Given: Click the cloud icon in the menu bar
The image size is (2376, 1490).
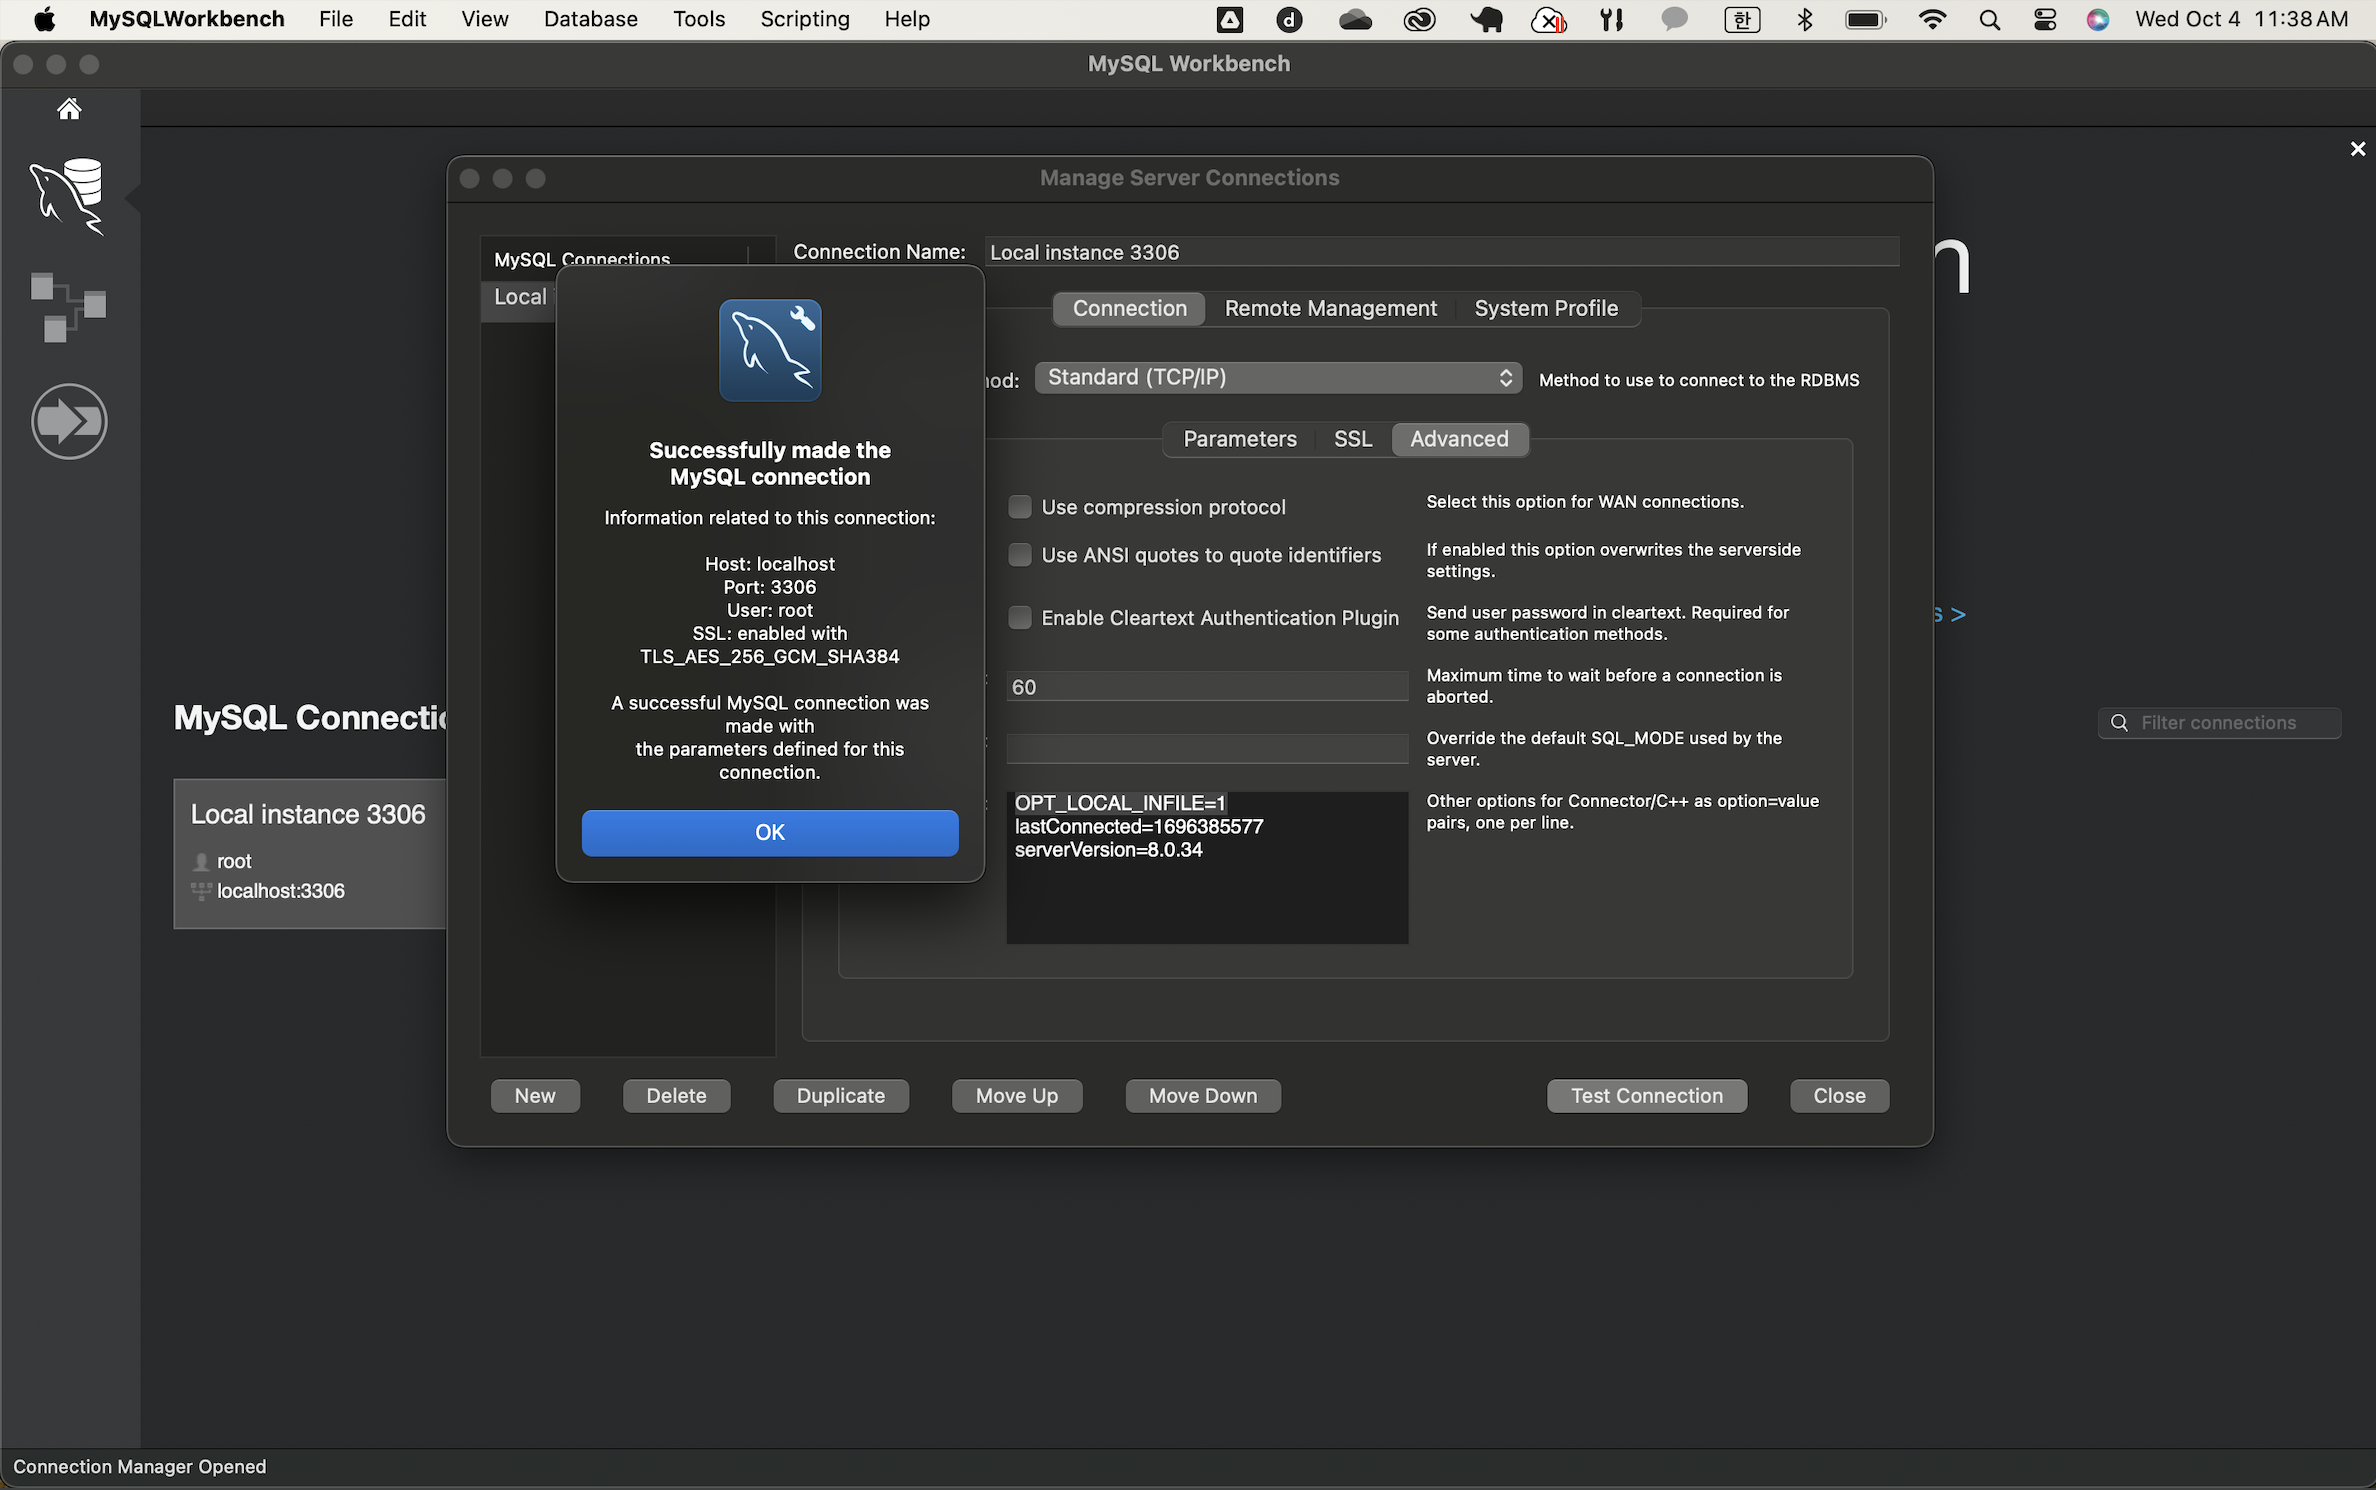Looking at the screenshot, I should (x=1355, y=19).
